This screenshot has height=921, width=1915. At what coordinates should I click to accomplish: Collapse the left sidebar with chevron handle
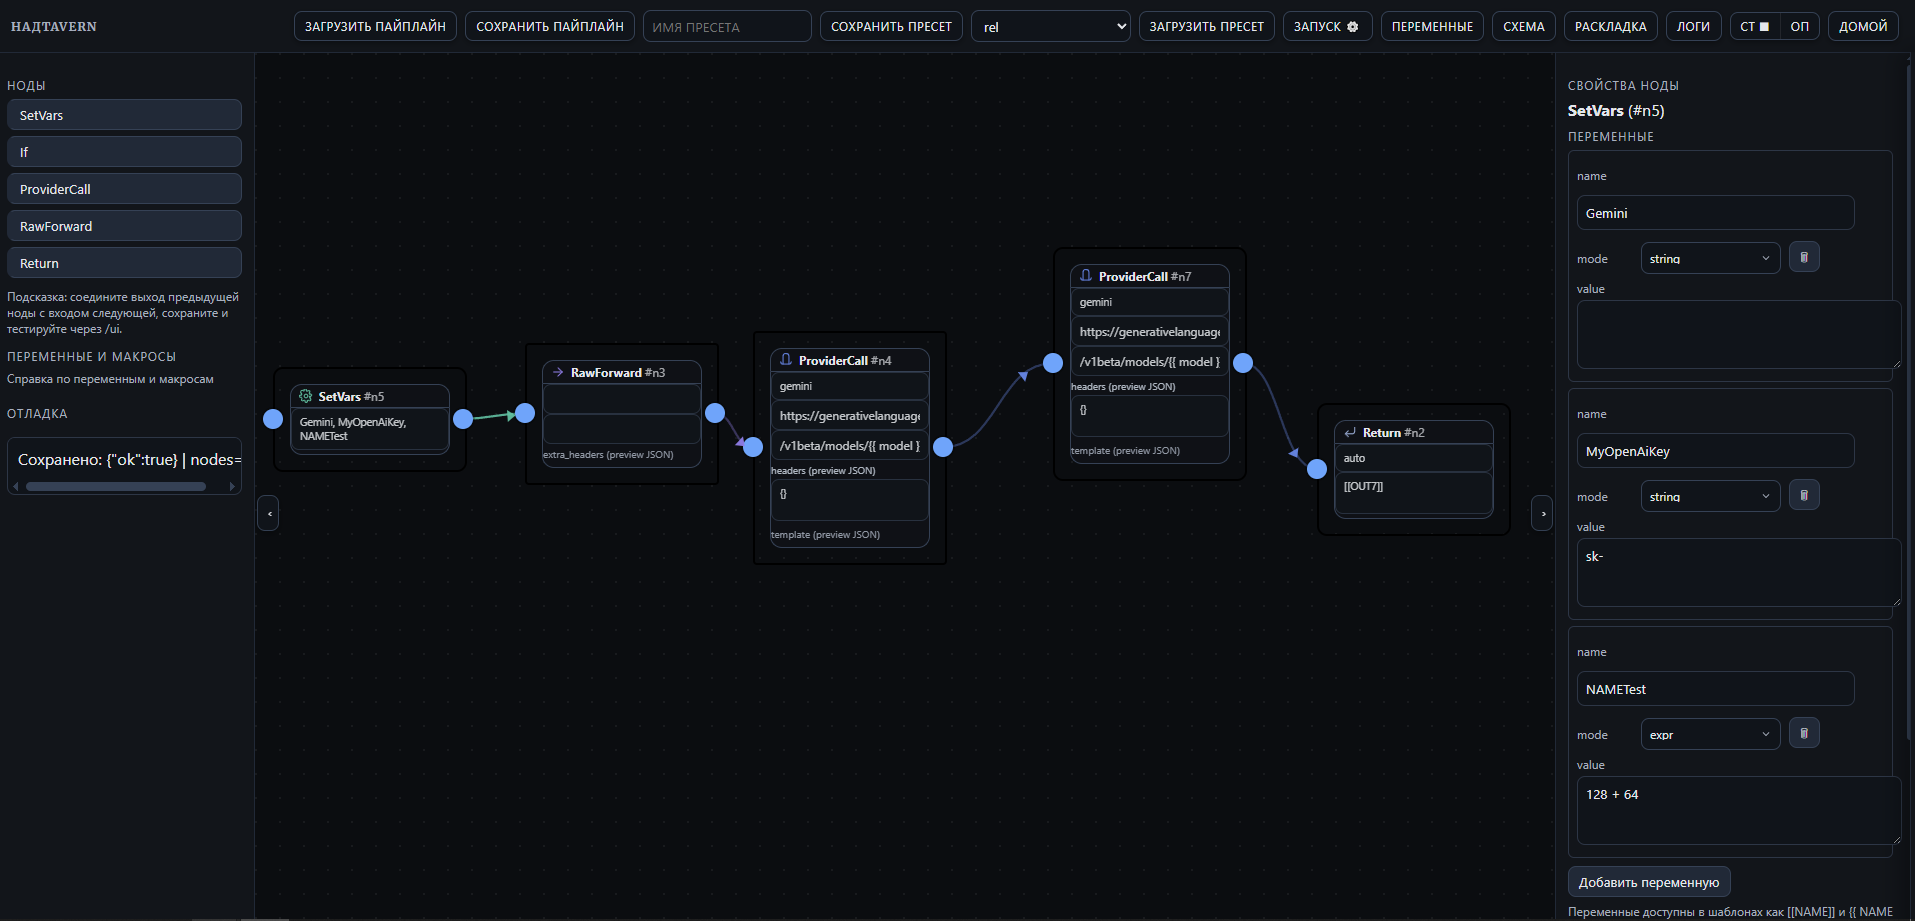pyautogui.click(x=268, y=514)
